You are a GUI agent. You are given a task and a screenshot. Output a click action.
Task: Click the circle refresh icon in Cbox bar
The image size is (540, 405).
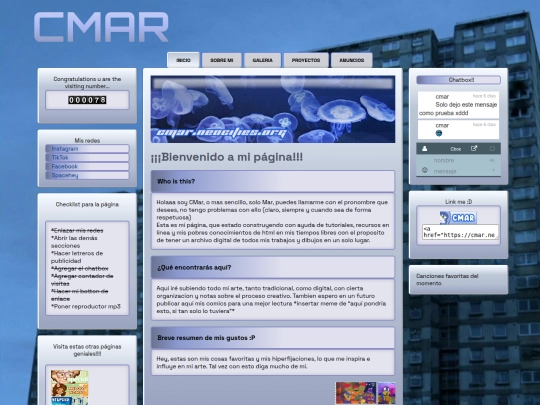(x=492, y=148)
